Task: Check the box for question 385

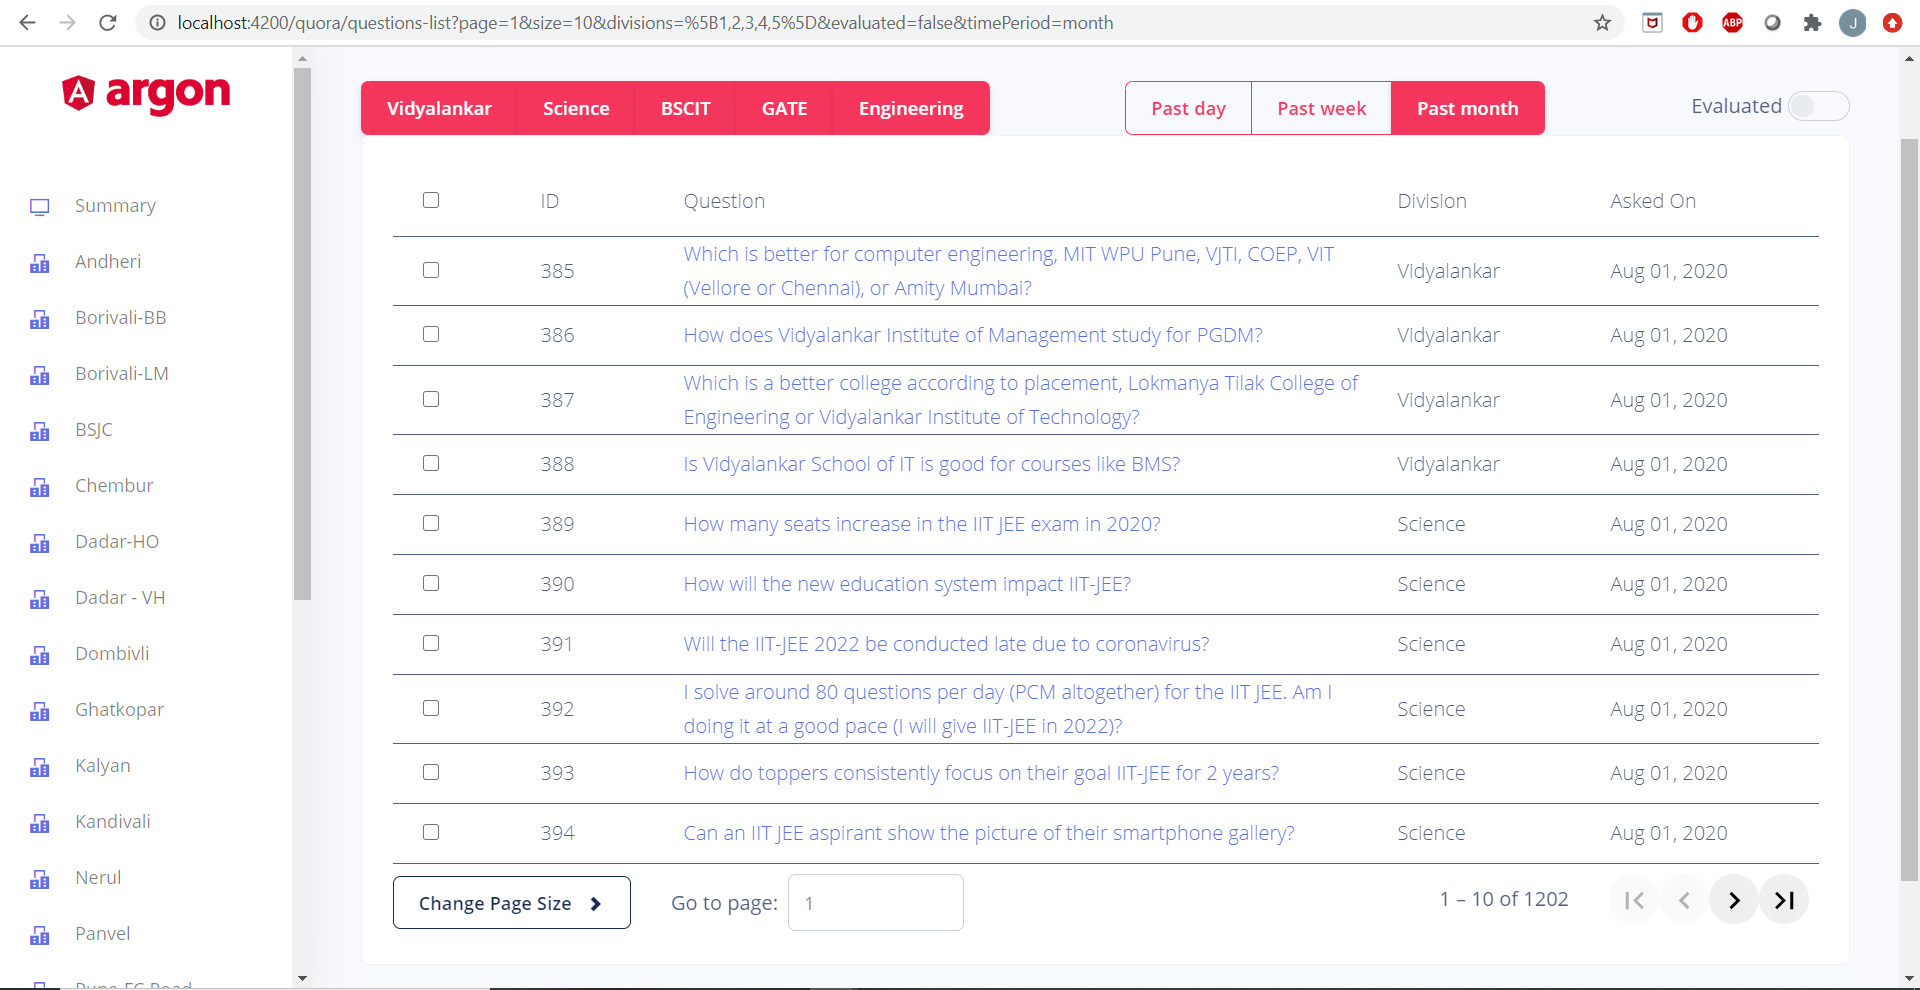Action: (x=431, y=270)
